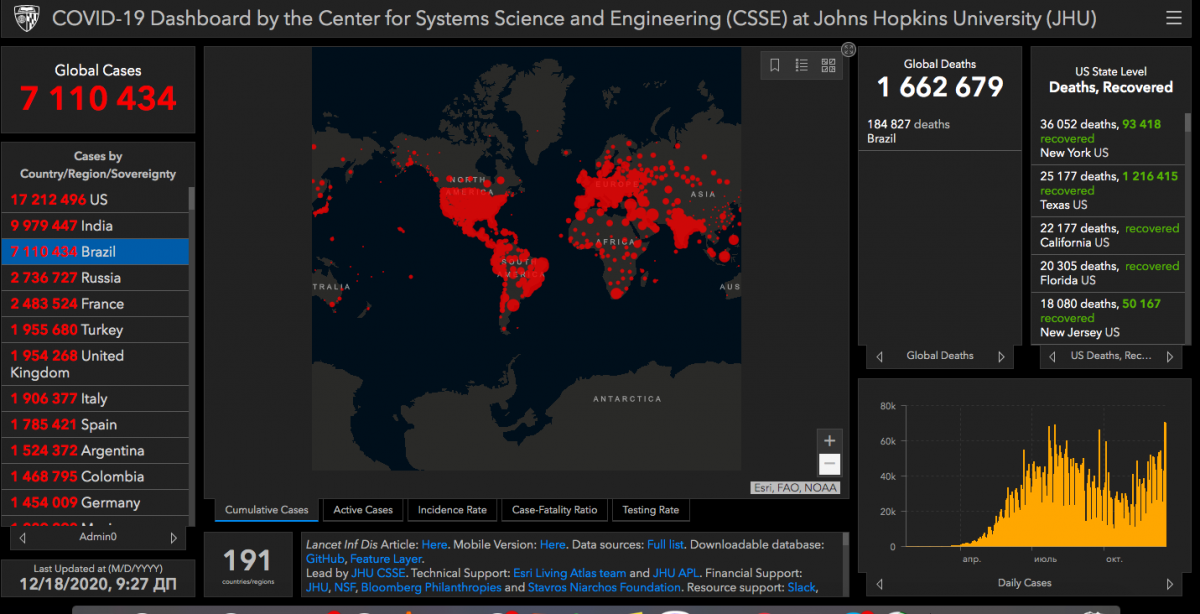Select Turkey in the country cases list
Image resolution: width=1200 pixels, height=614 pixels.
[95, 330]
